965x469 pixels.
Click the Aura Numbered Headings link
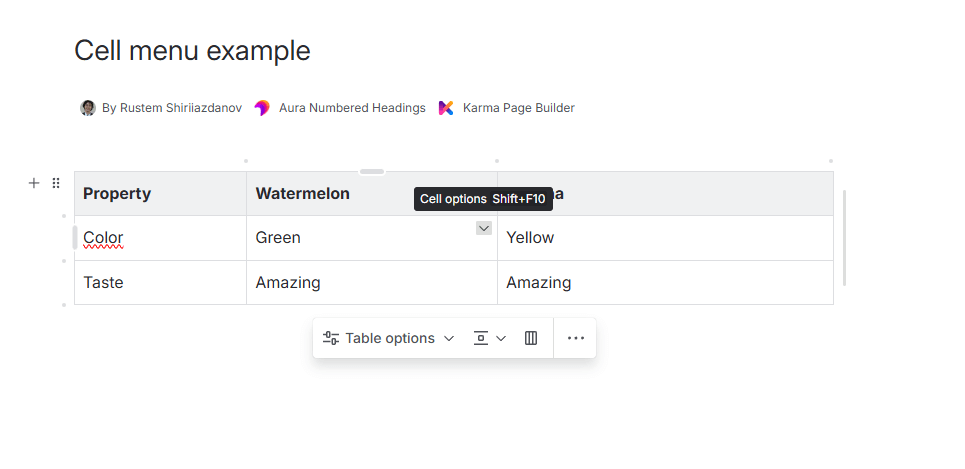coord(352,108)
